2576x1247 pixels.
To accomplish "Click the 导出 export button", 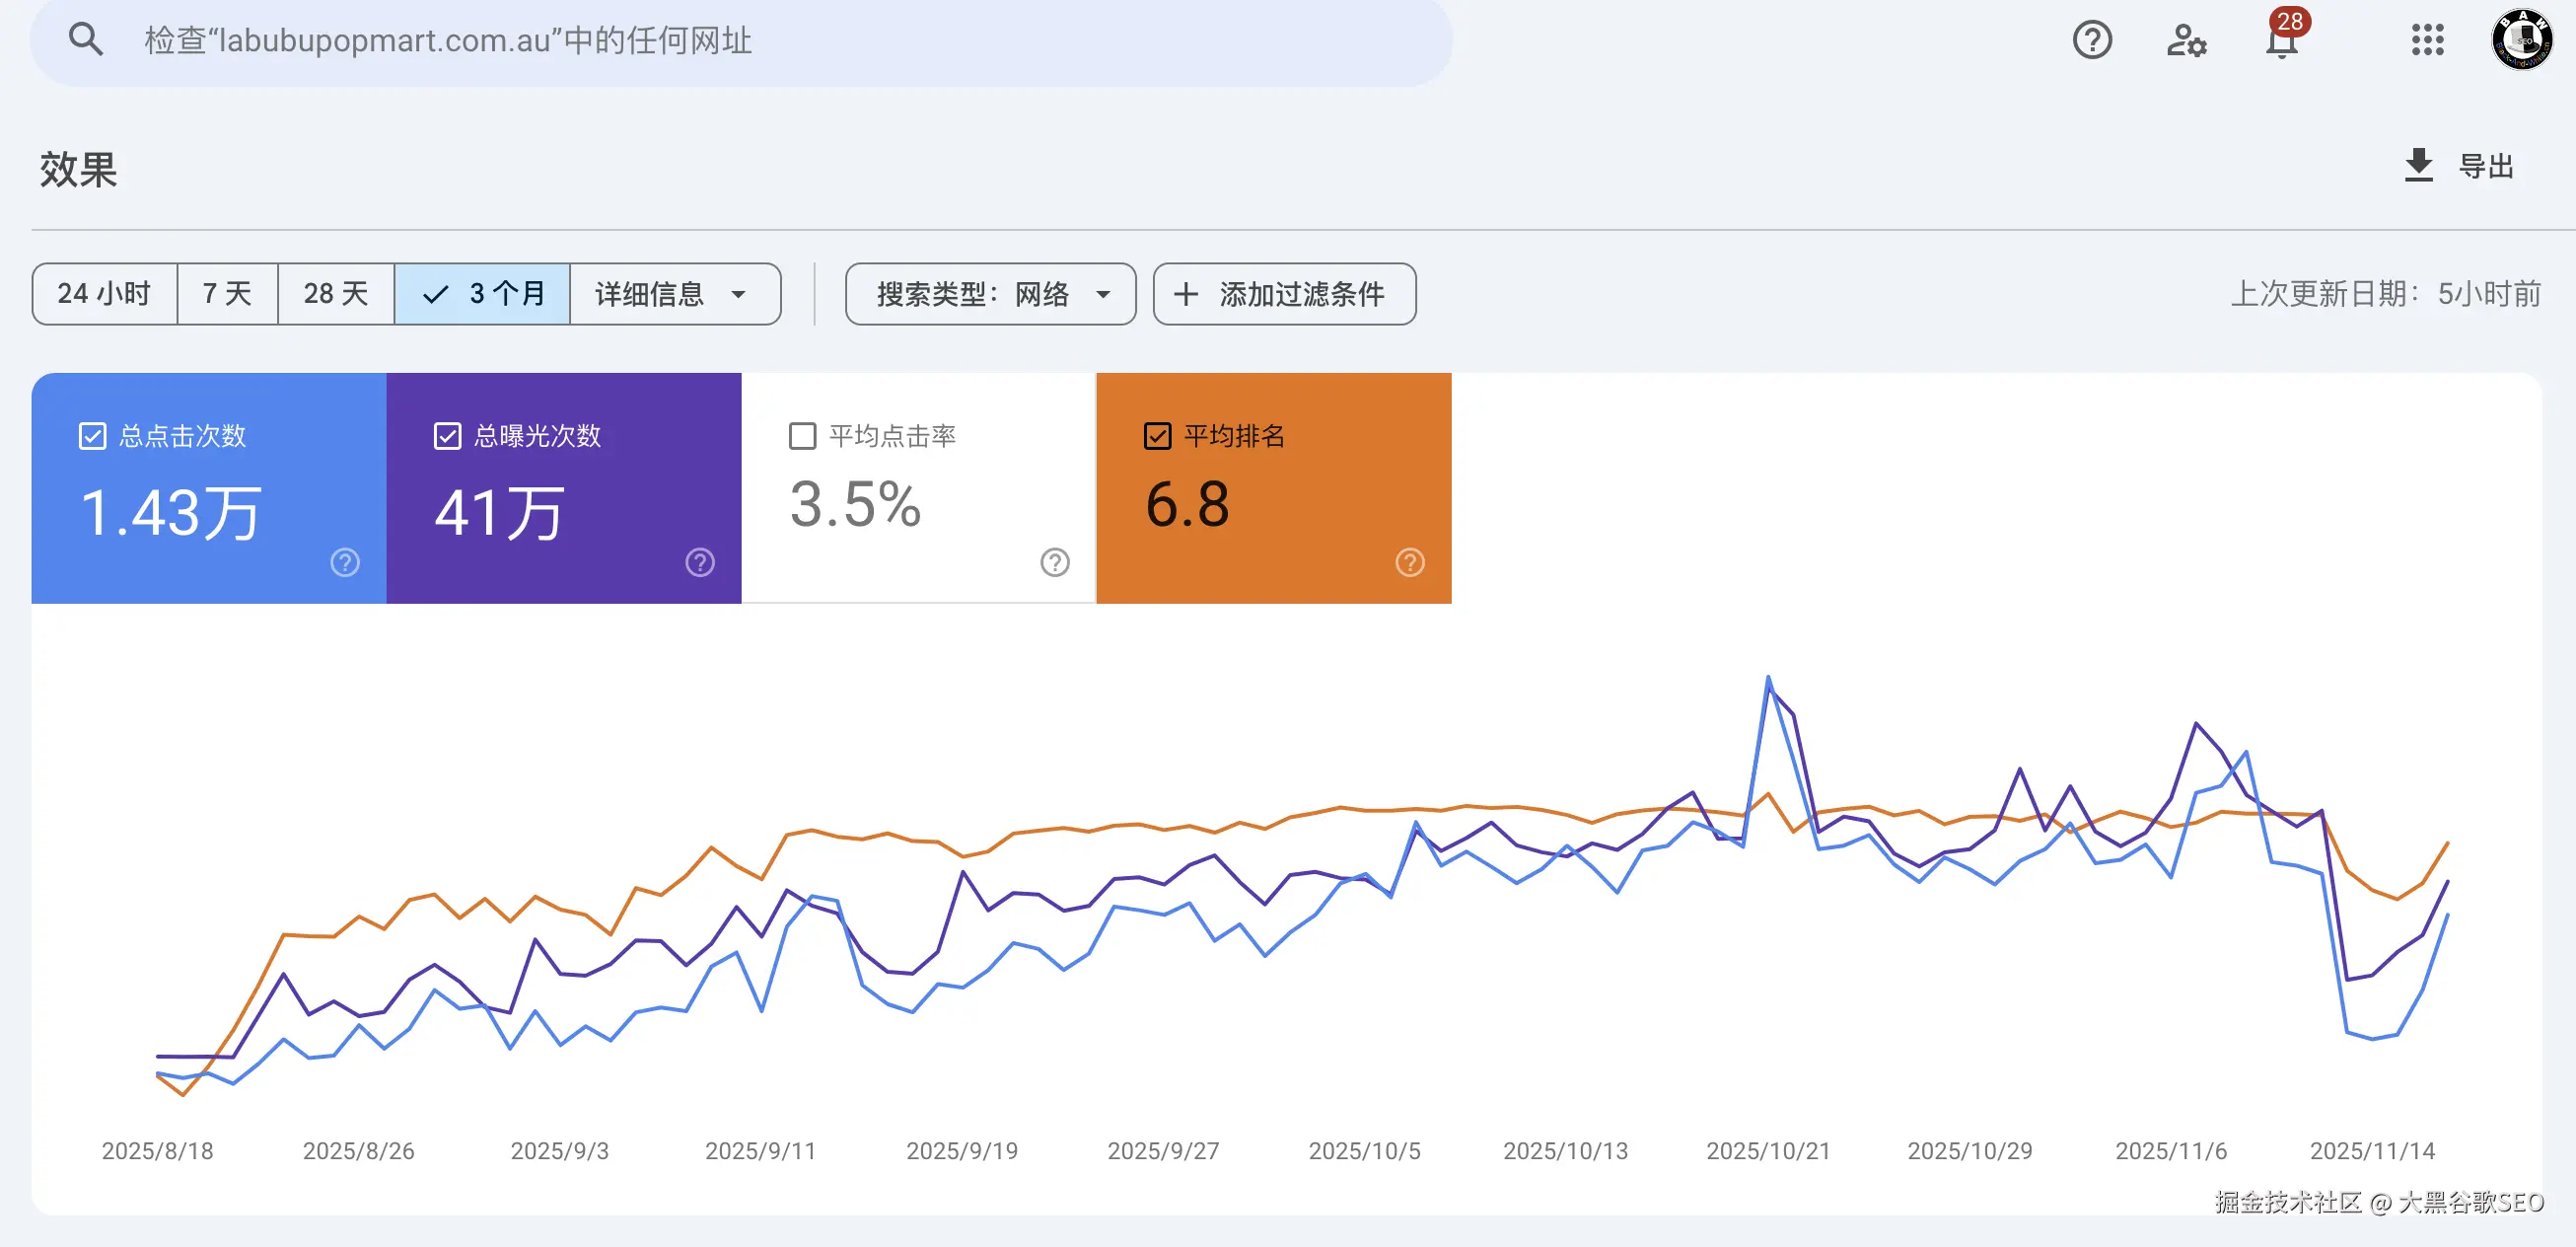I will click(2459, 166).
